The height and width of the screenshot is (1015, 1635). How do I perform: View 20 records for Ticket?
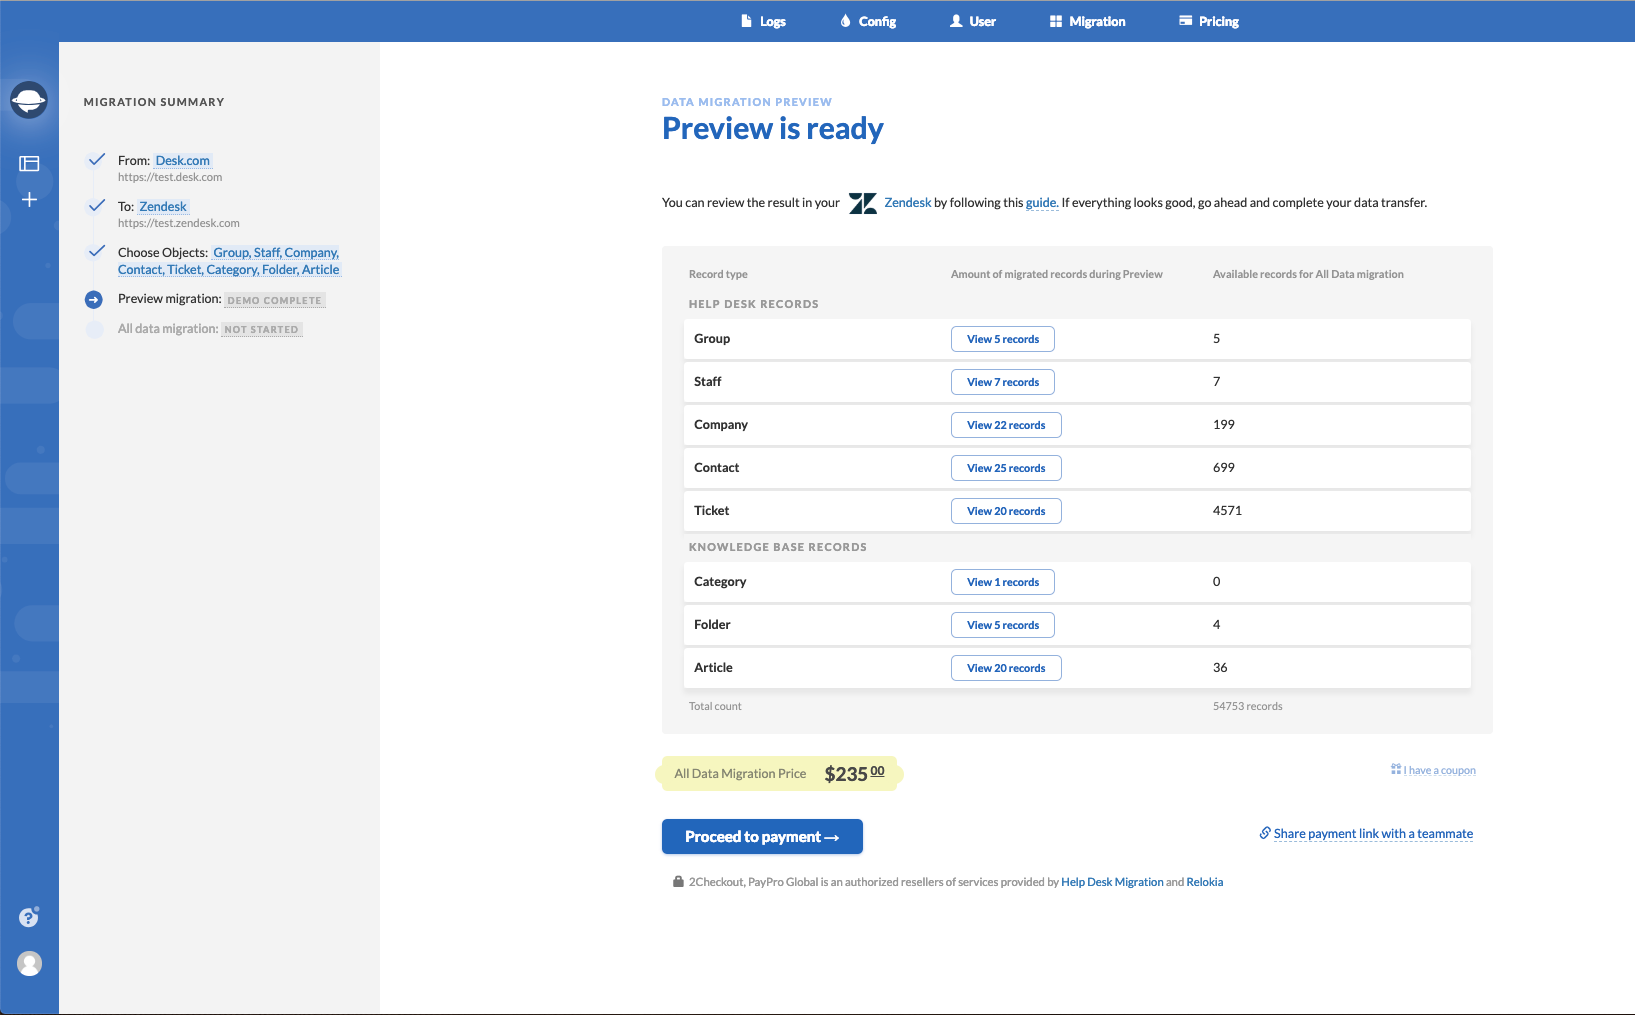tap(1006, 511)
